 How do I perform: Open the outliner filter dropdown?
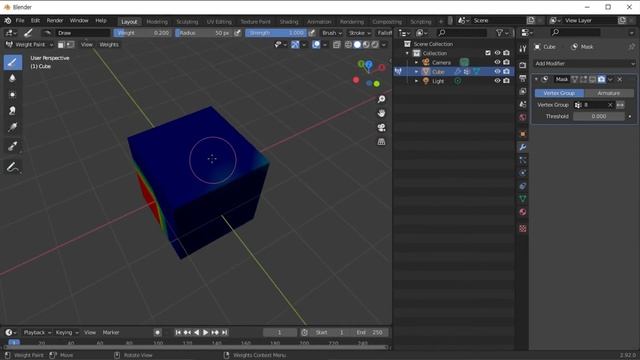pos(502,33)
